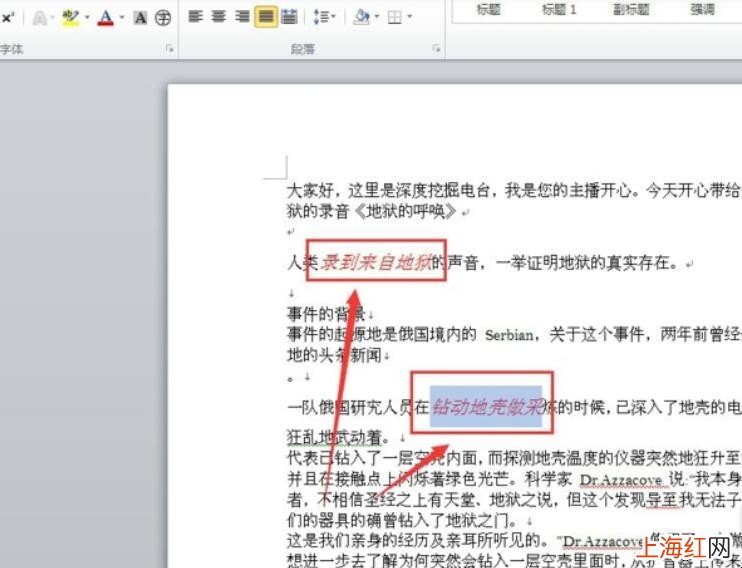Viewport: 742px width, 568px height.
Task: Toggle distributed alignment
Action: click(x=289, y=17)
